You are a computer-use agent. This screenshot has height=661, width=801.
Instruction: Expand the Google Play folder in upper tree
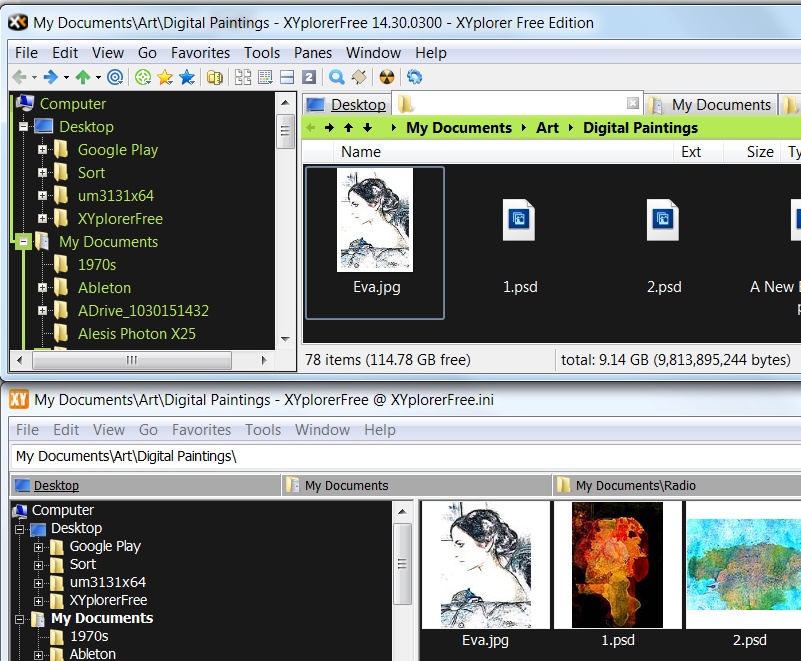coord(43,150)
